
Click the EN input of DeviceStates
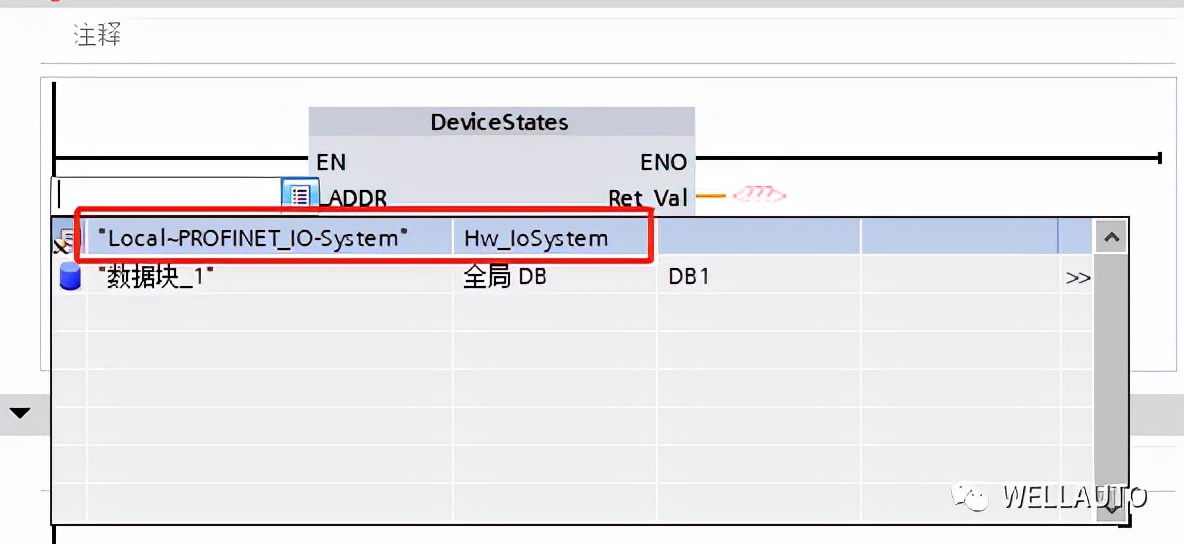pos(331,162)
